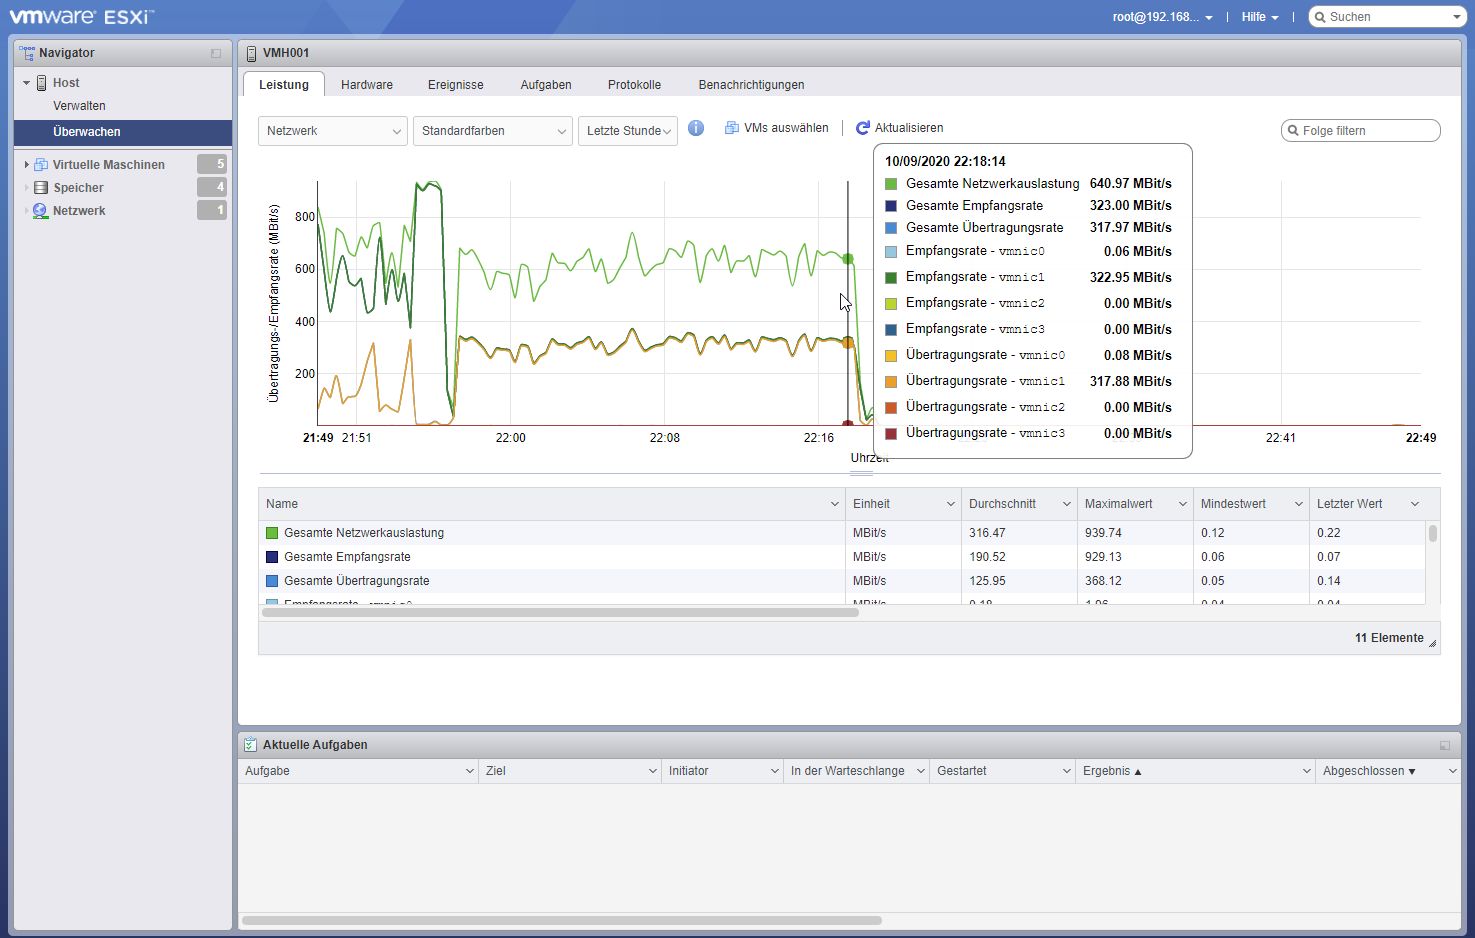Click the VMs auswählen icon
1475x938 pixels.
click(x=732, y=128)
